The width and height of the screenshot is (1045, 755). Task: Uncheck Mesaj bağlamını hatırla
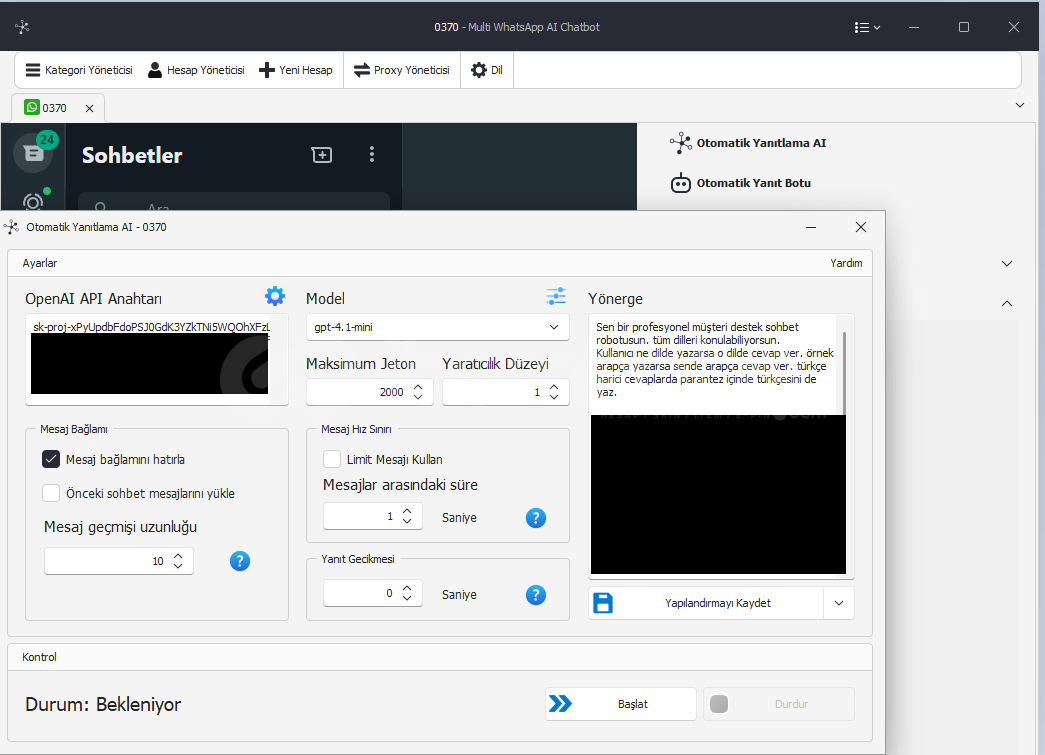click(51, 459)
